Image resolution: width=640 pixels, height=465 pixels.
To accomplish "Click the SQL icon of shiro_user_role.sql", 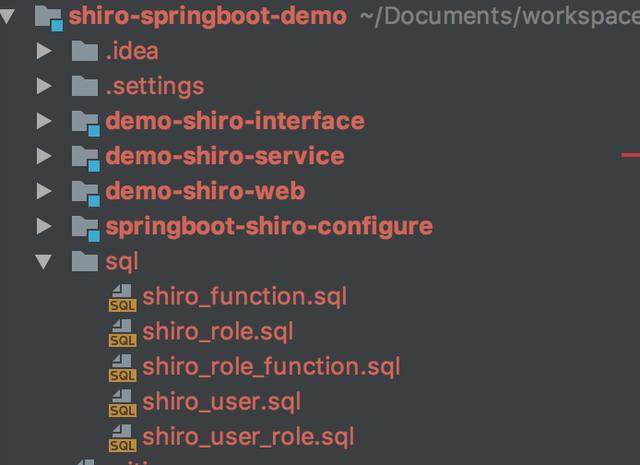I will point(122,438).
